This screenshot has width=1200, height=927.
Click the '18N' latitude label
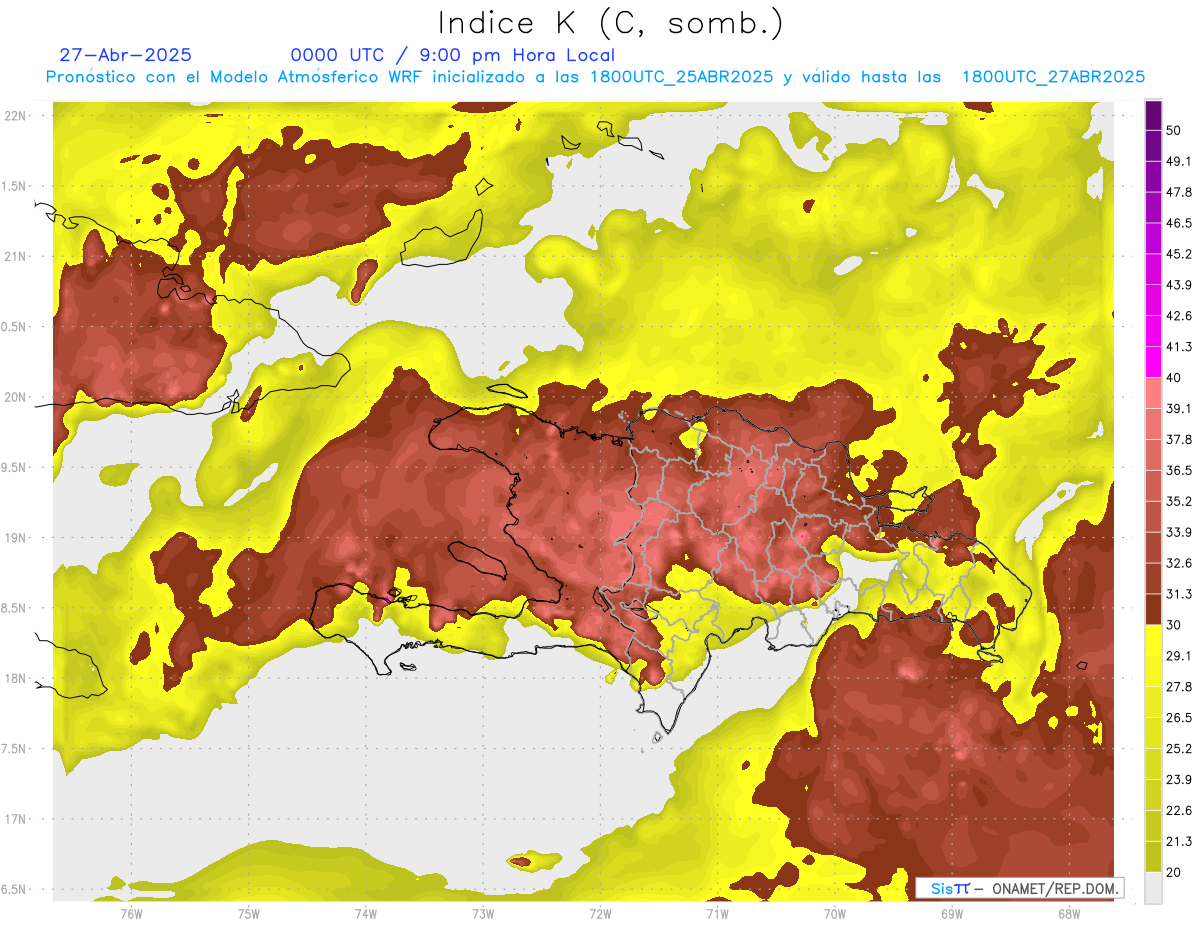[14, 679]
